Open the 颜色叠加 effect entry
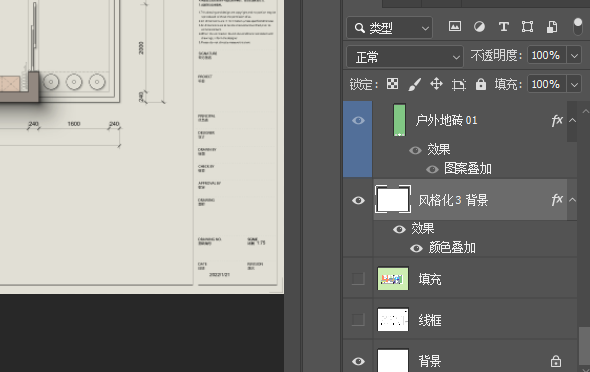The height and width of the screenshot is (372, 590). pyautogui.click(x=452, y=248)
